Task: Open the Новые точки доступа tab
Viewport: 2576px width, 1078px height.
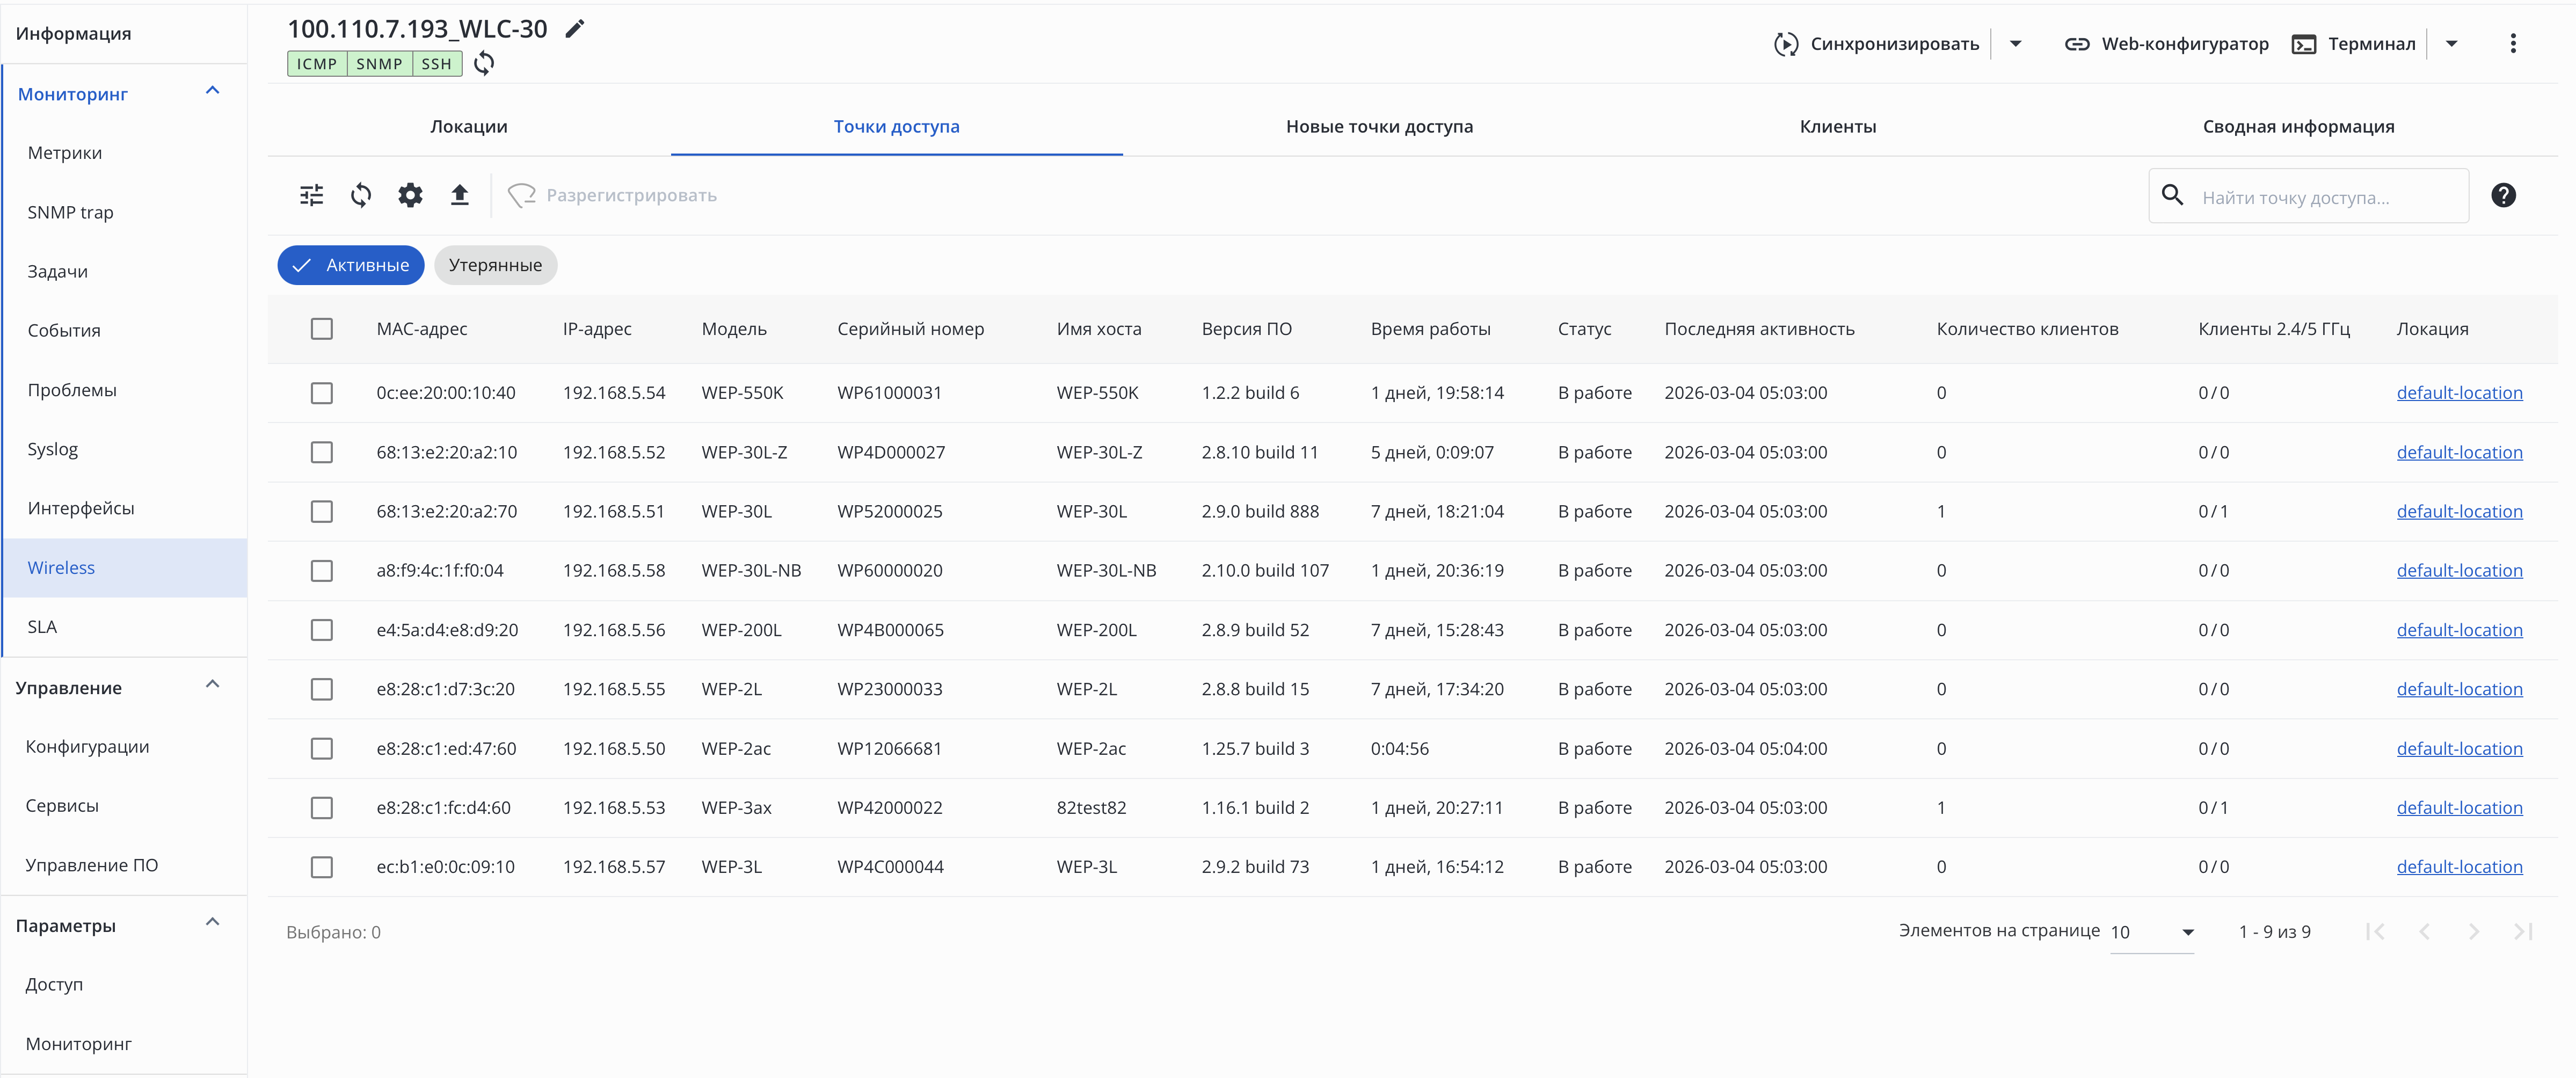Action: tap(1379, 127)
